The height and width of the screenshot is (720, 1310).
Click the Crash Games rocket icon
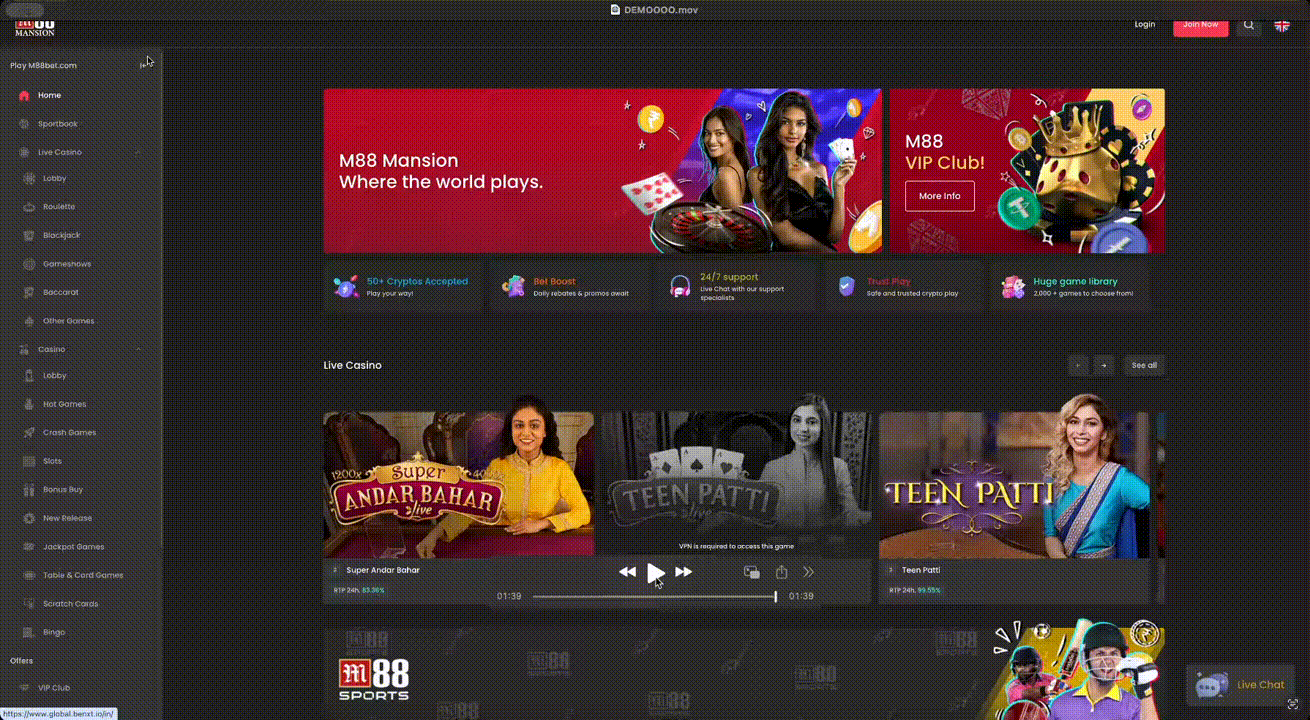click(29, 433)
